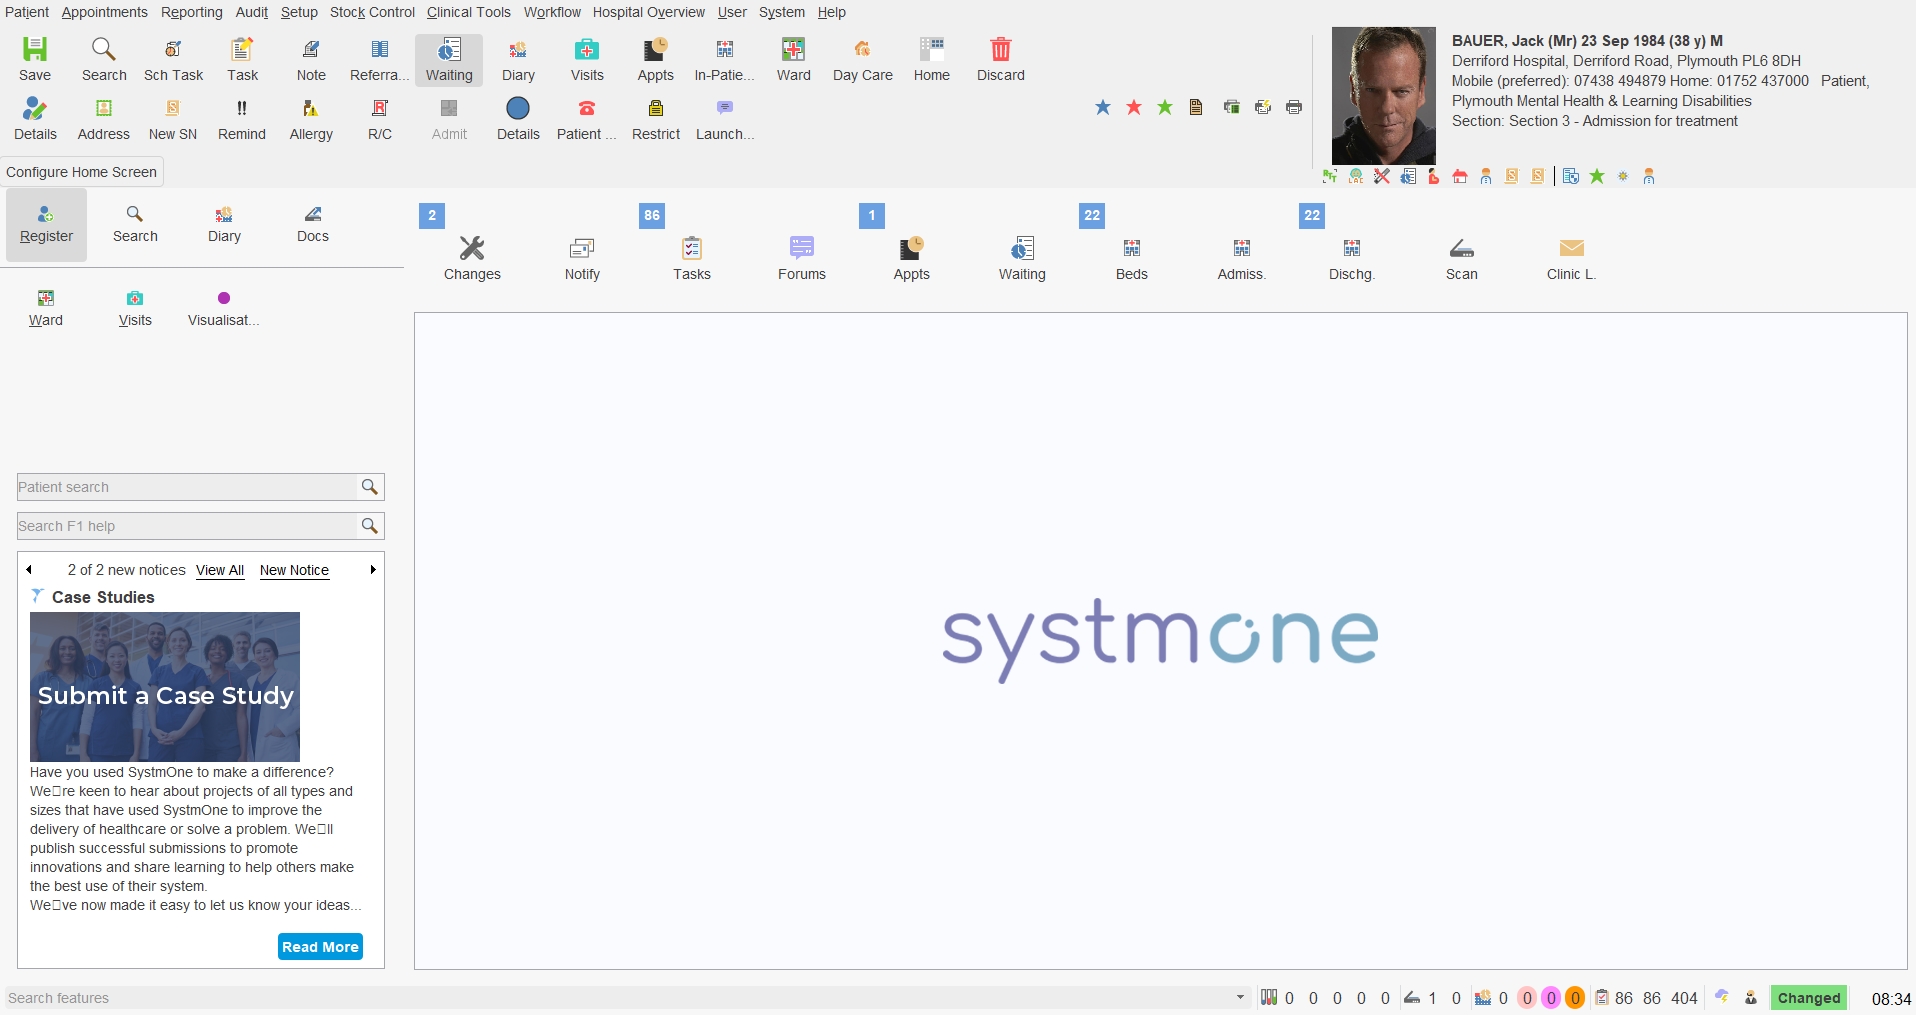Open the Reporting menu
The image size is (1916, 1015).
pos(192,12)
